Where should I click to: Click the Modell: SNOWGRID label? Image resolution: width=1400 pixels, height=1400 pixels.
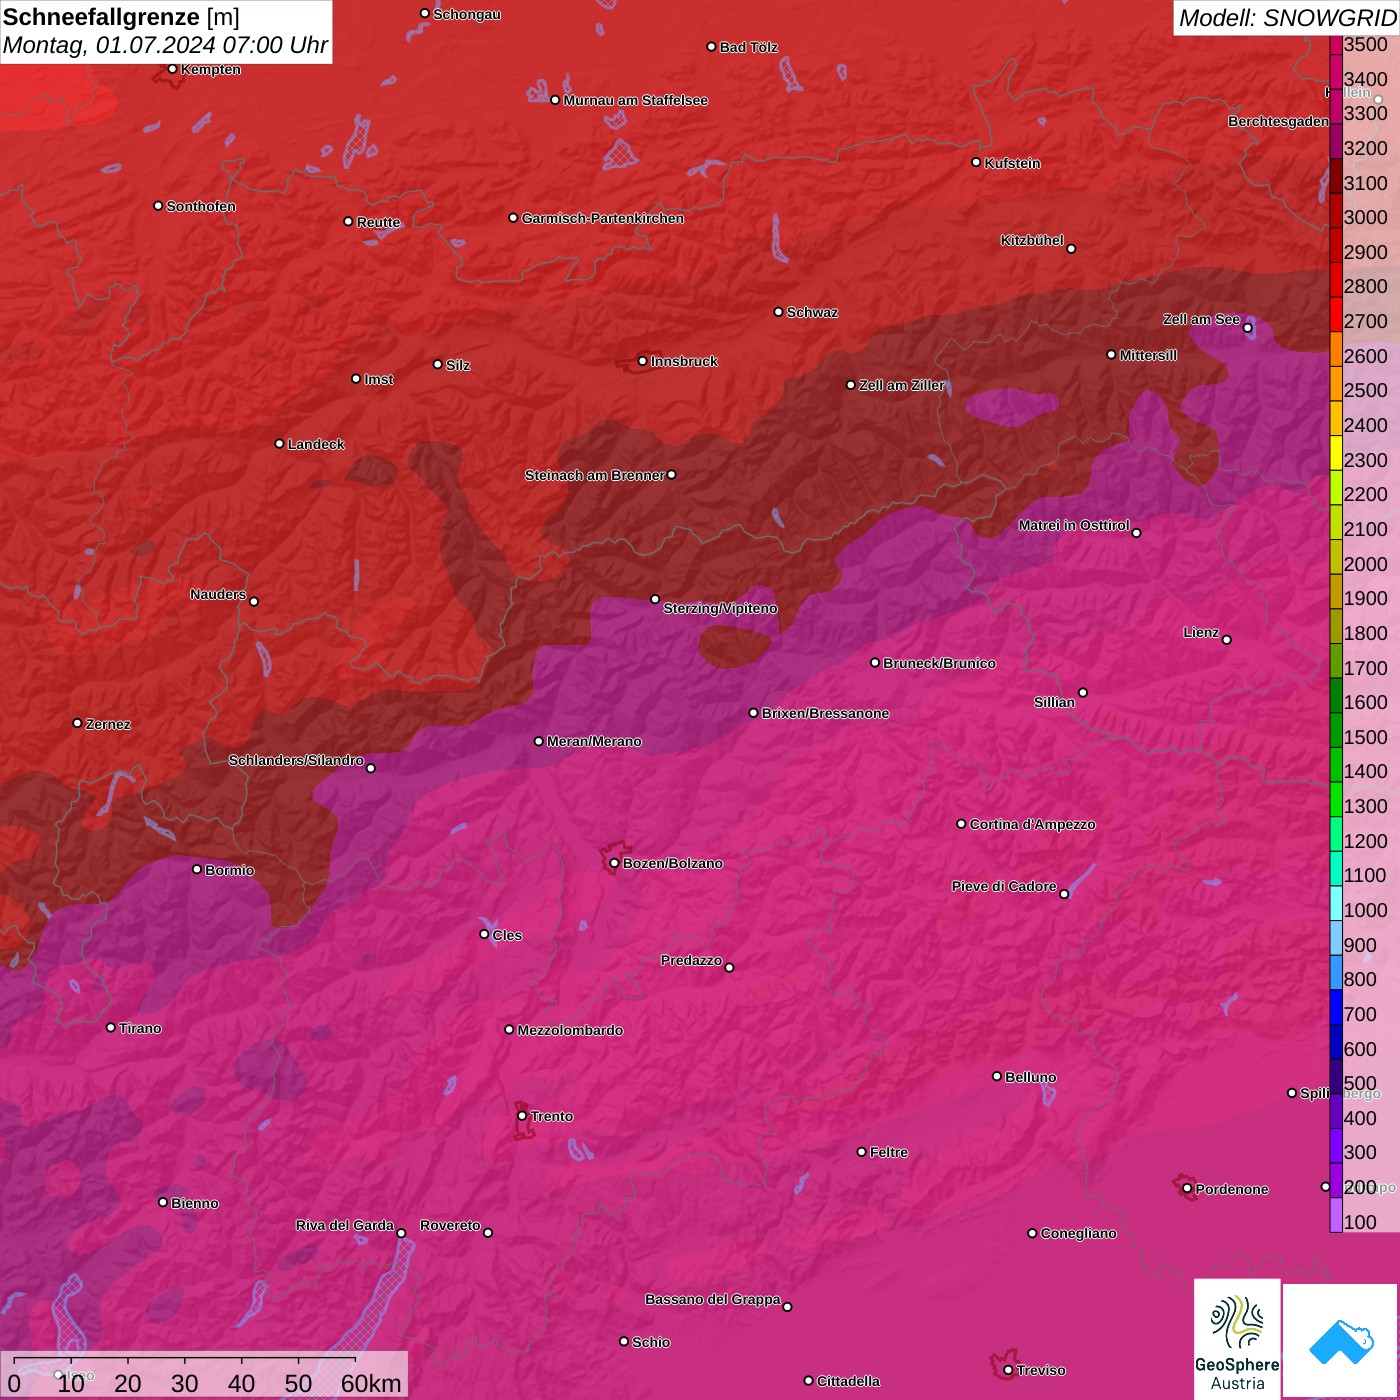tap(1287, 17)
